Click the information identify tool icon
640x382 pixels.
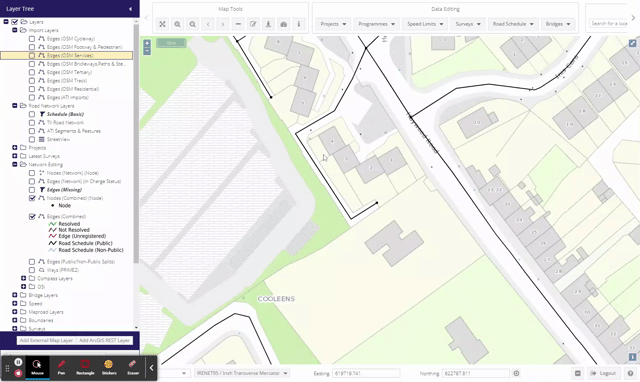click(299, 24)
